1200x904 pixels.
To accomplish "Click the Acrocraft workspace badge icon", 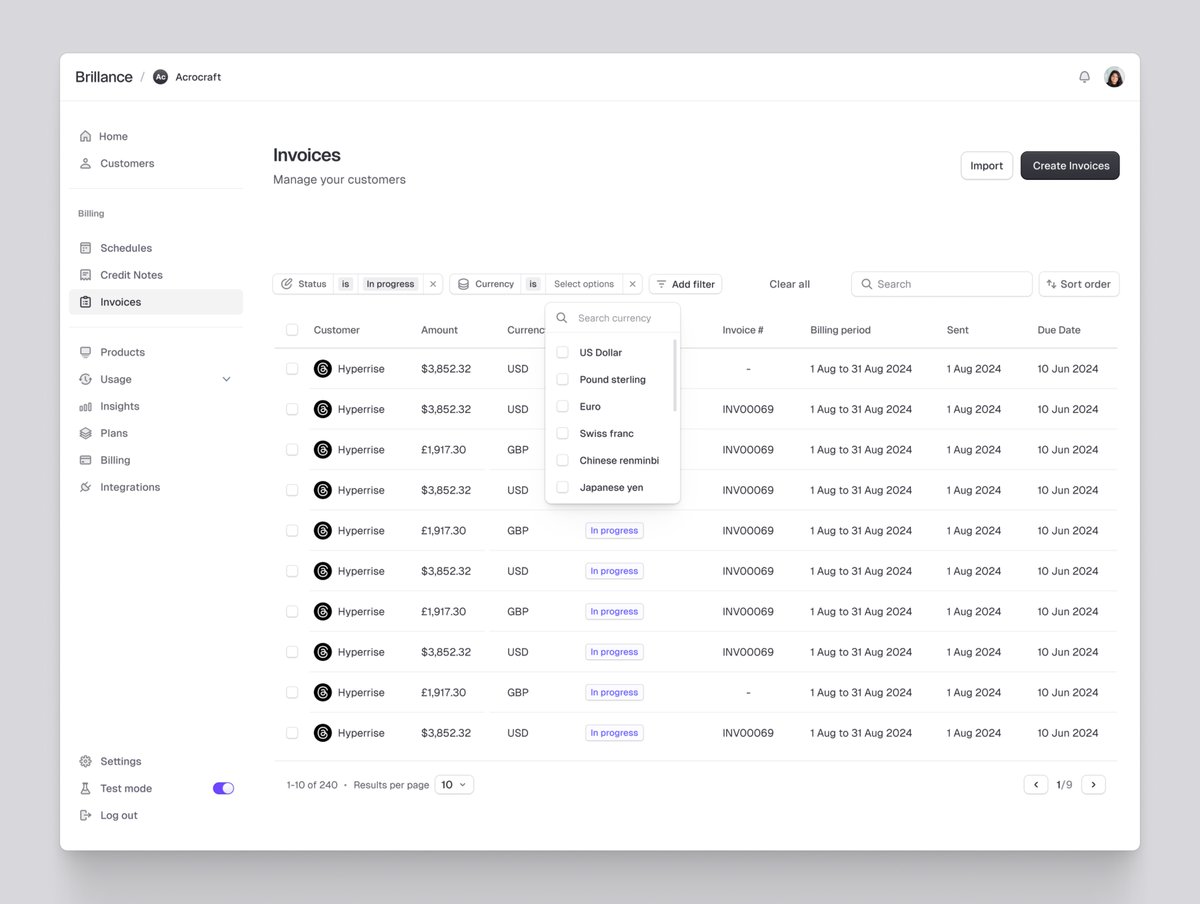I will click(160, 77).
